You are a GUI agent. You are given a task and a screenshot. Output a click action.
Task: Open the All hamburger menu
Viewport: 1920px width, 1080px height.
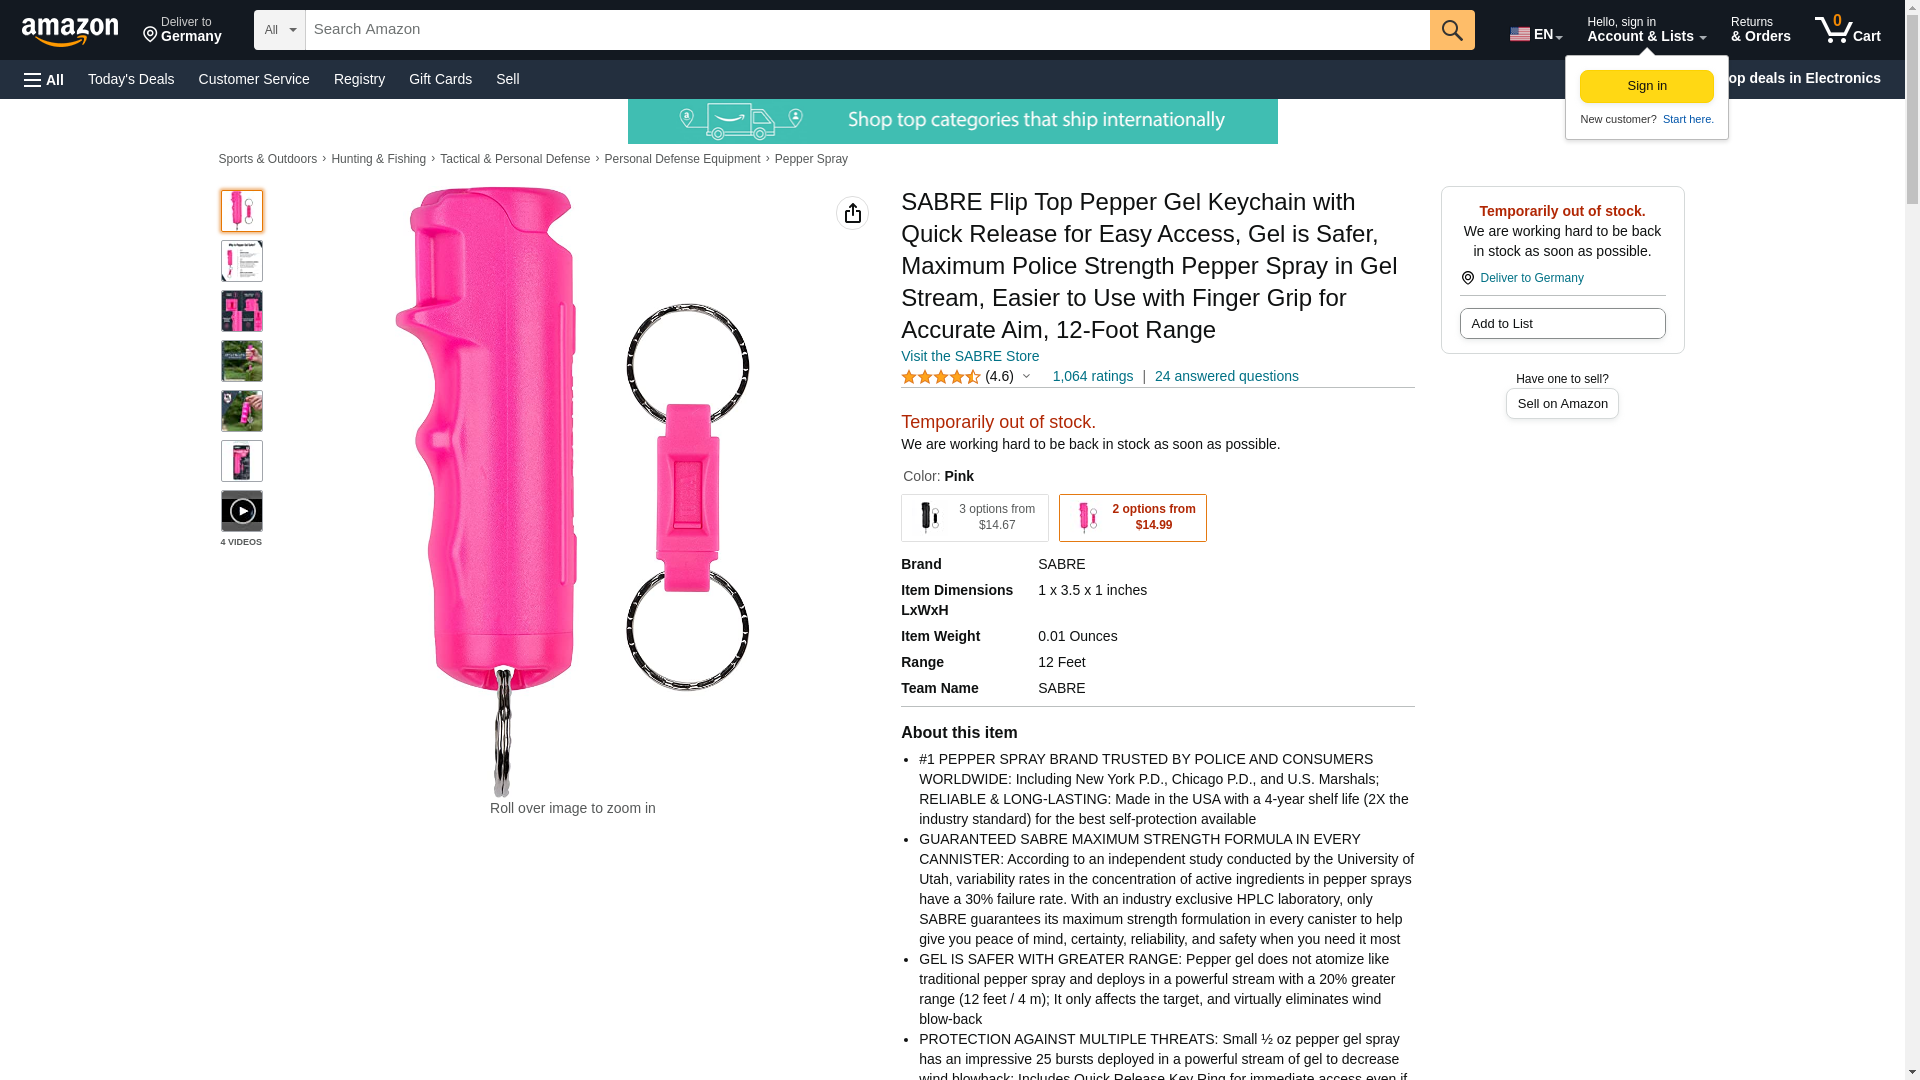(44, 80)
